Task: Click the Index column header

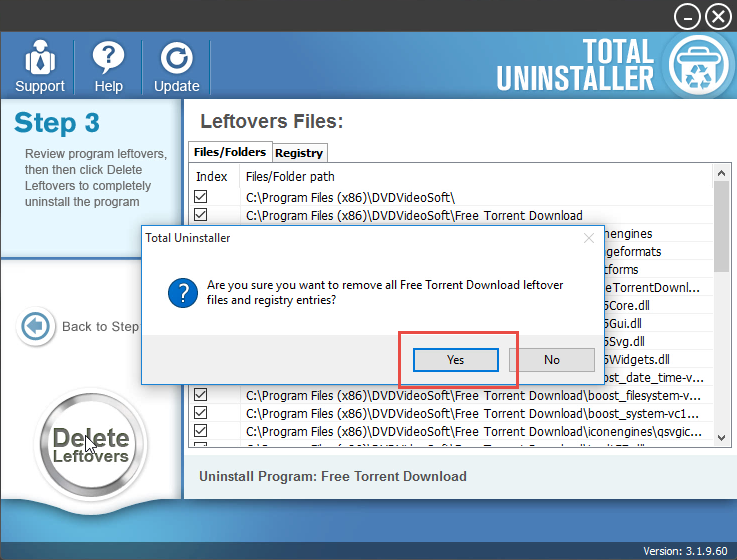Action: pyautogui.click(x=212, y=177)
